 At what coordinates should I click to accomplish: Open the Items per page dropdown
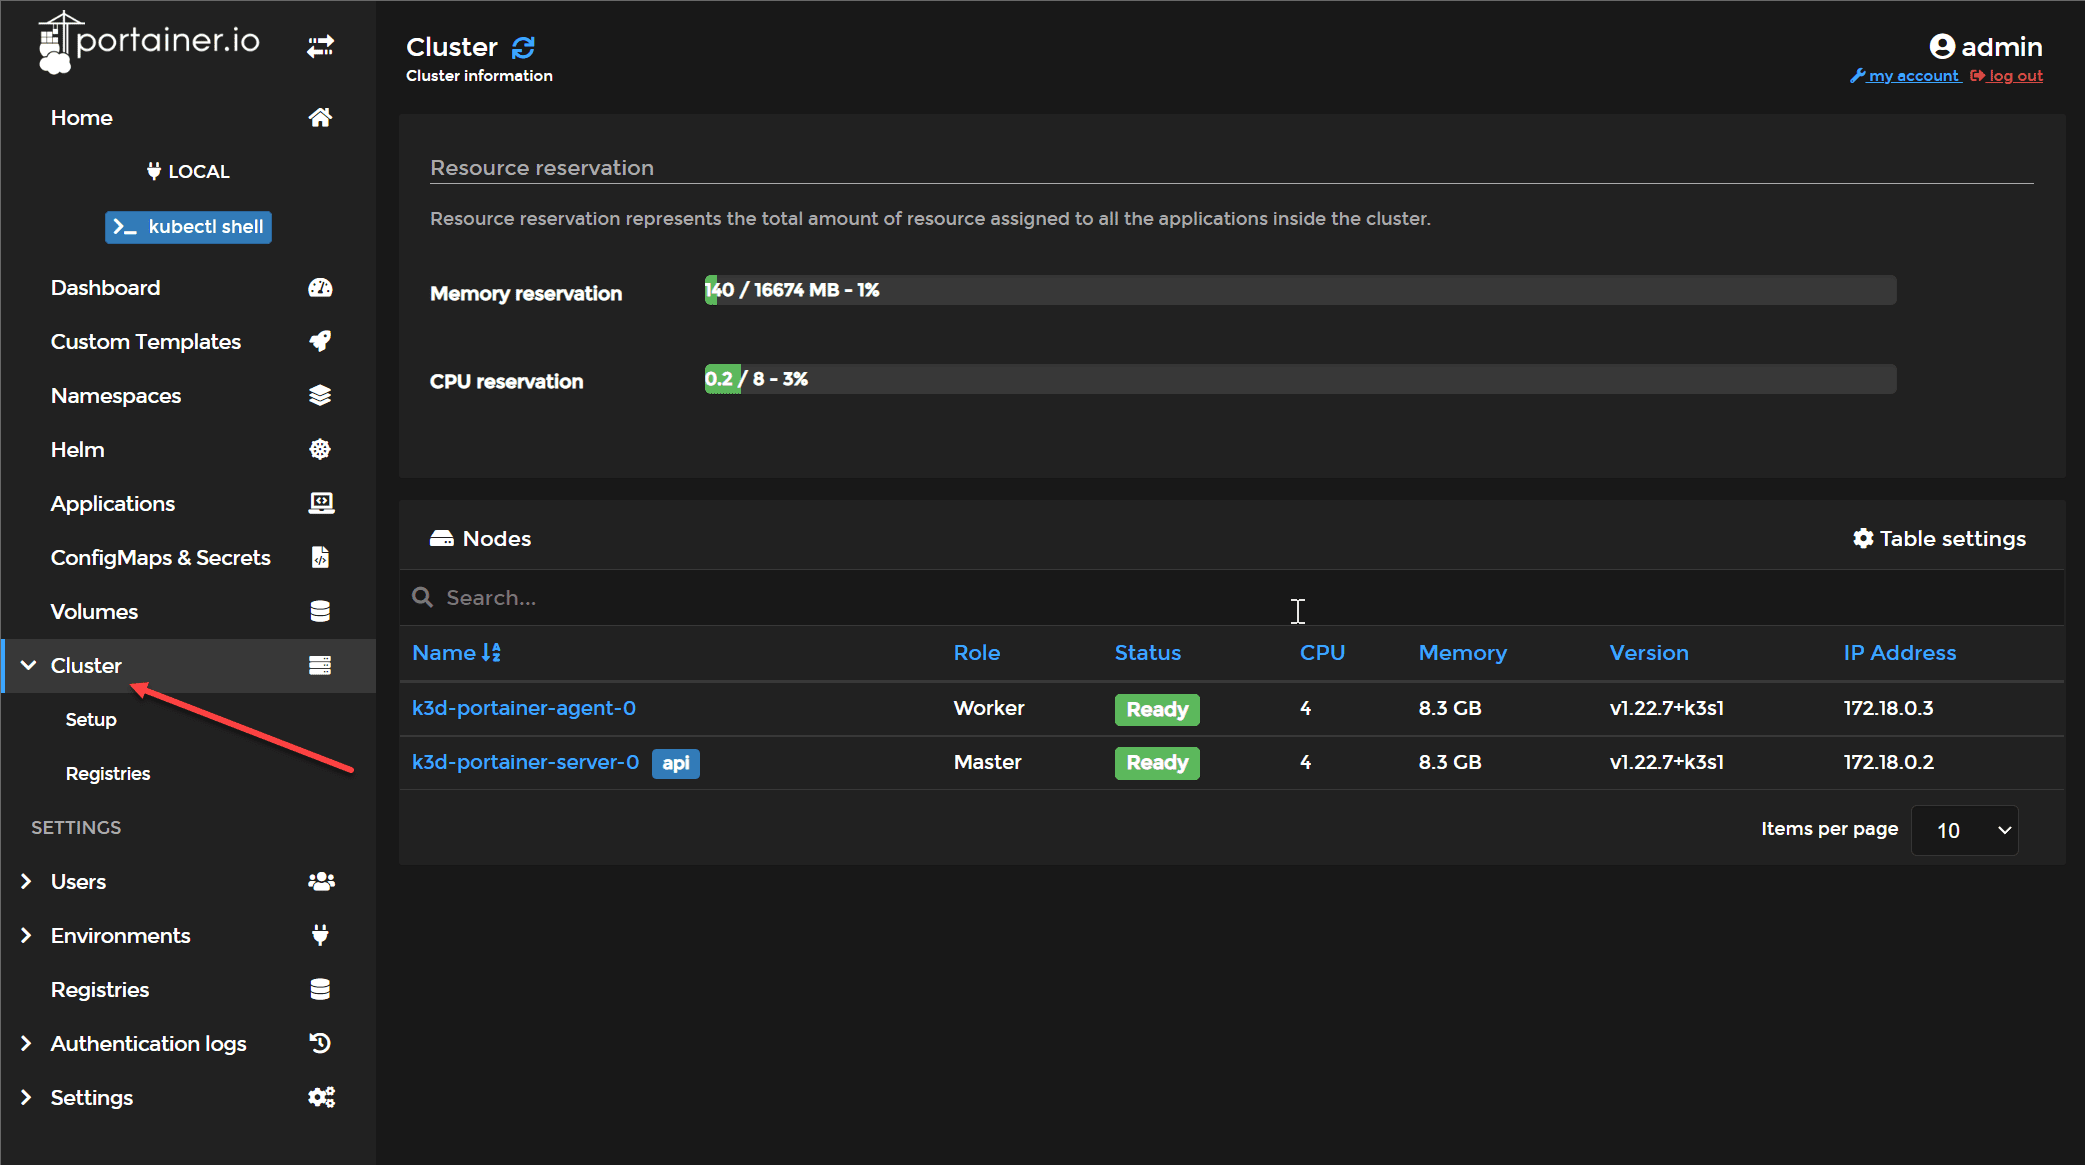(x=1964, y=830)
